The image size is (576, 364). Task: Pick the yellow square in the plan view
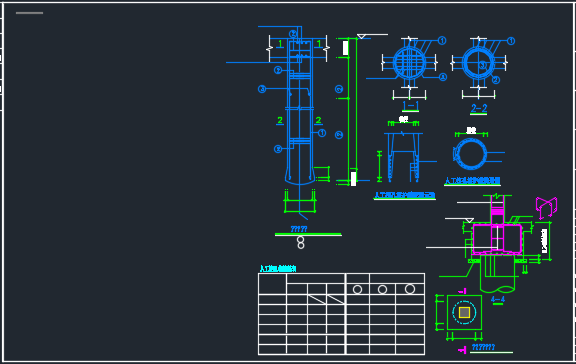[464, 312]
